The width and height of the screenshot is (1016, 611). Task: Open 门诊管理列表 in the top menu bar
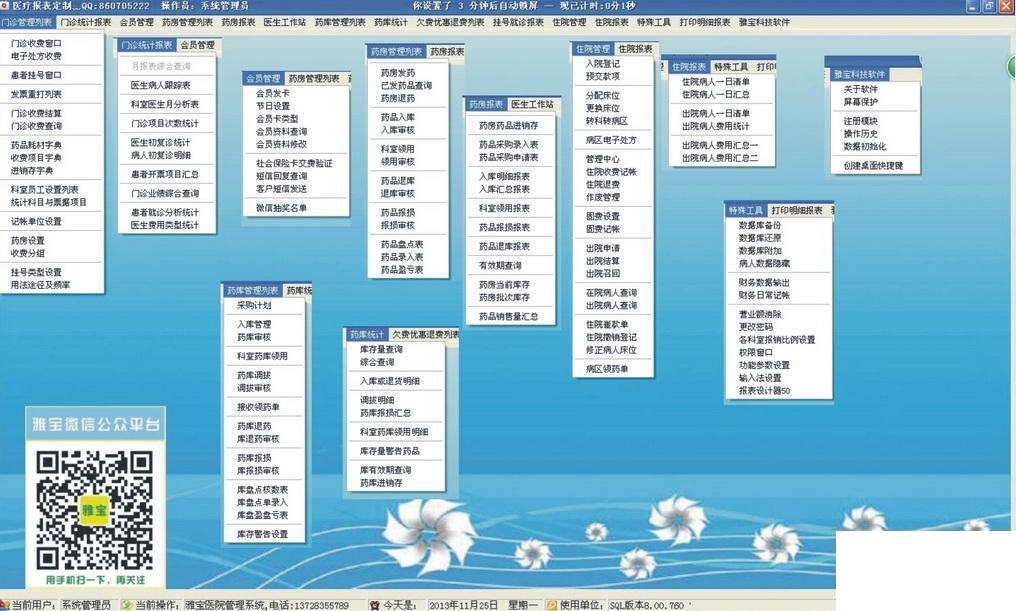[27, 22]
